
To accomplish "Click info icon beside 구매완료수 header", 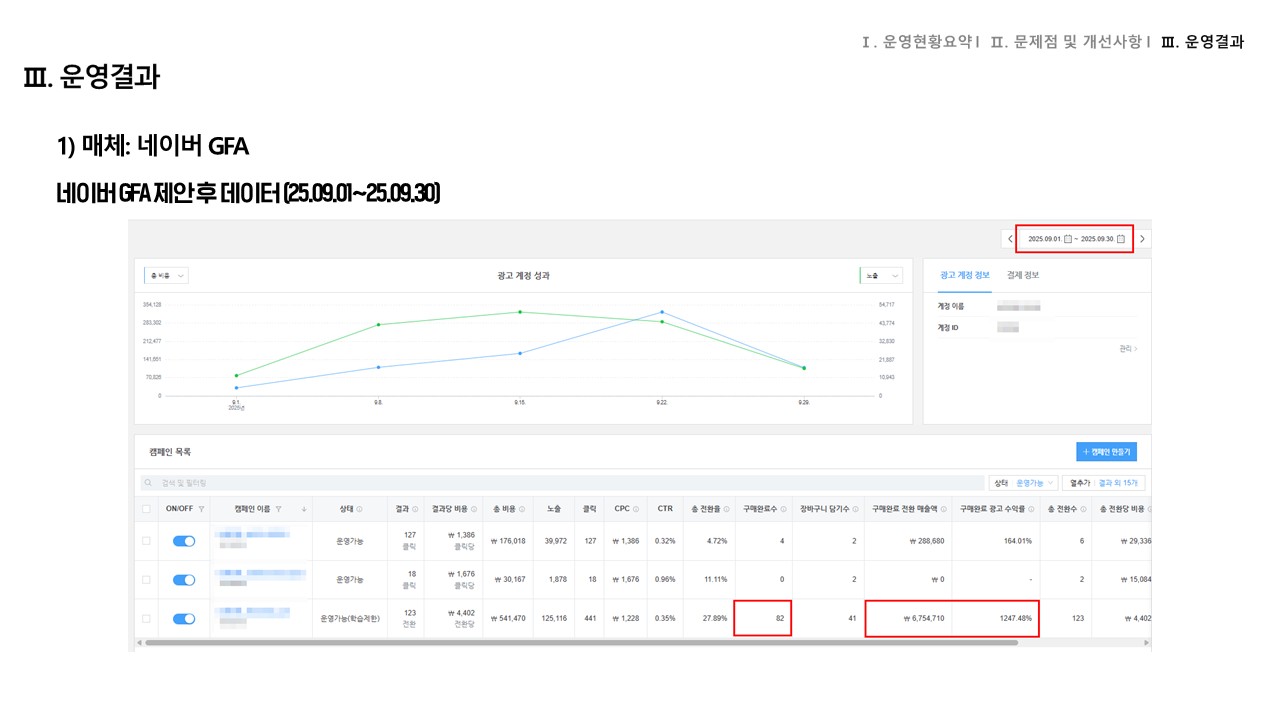I will [x=785, y=509].
